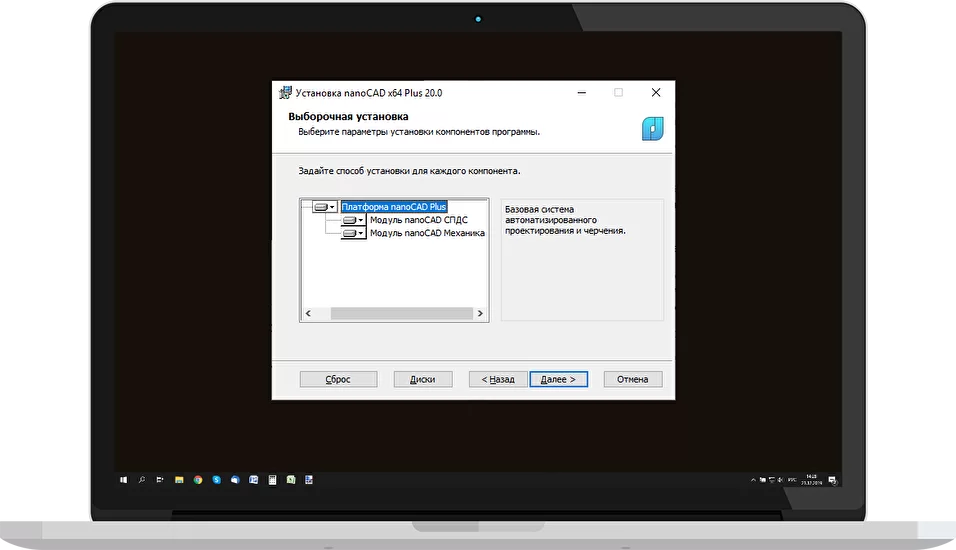Show hidden system tray icons
Screen dimensions: 956x550
(x=754, y=480)
